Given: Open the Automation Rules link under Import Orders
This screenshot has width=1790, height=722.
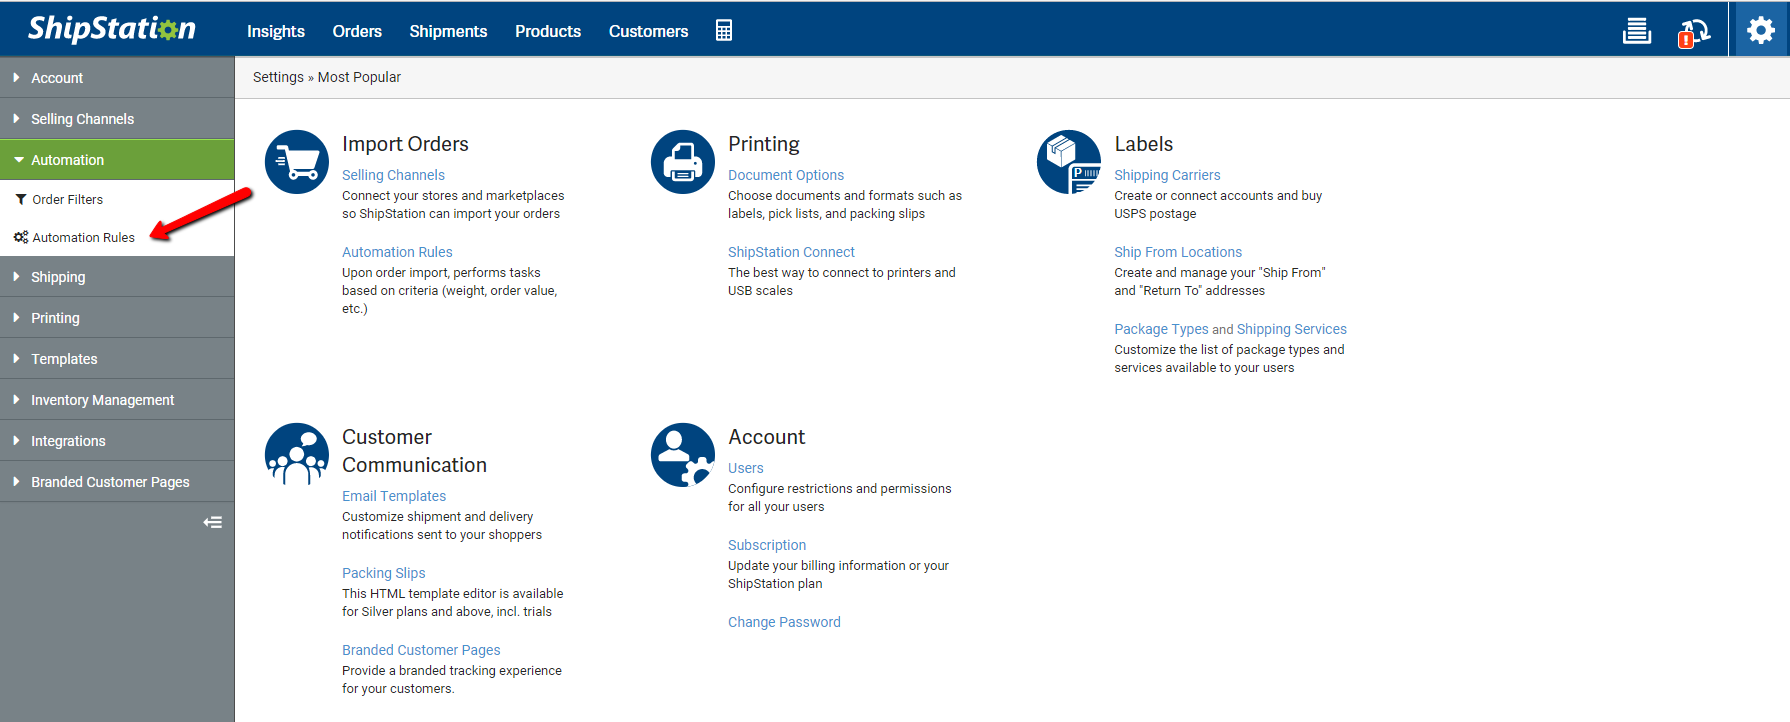Looking at the screenshot, I should coord(397,252).
